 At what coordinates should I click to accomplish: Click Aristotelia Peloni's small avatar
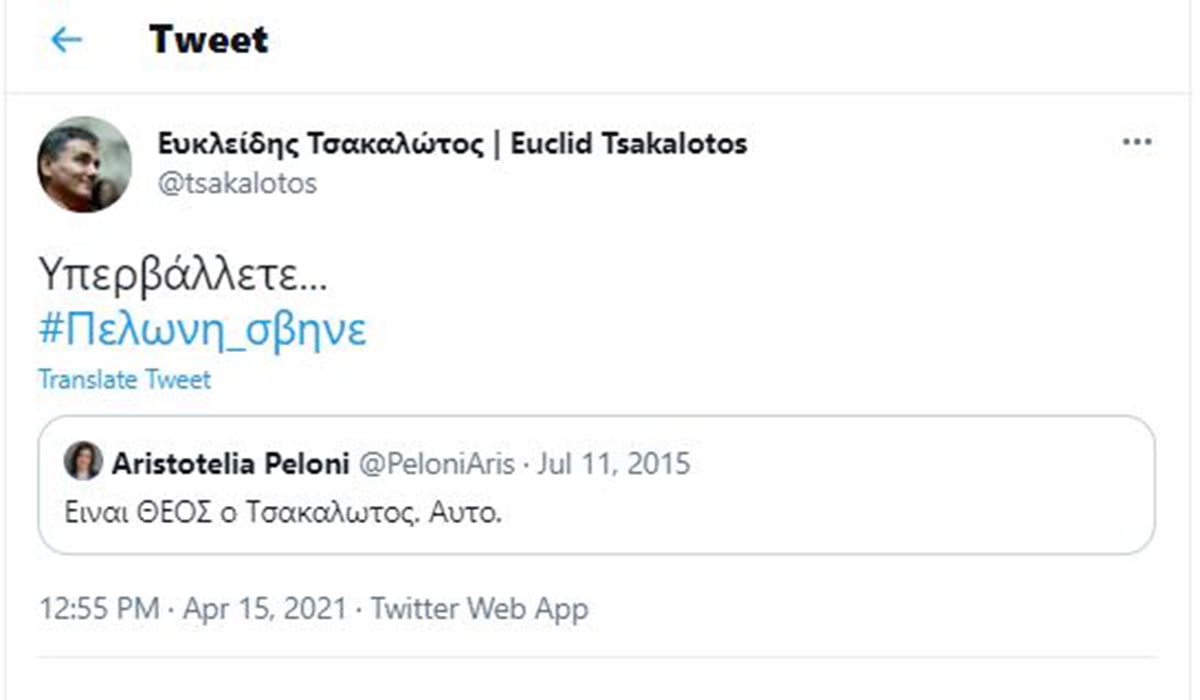coord(82,462)
